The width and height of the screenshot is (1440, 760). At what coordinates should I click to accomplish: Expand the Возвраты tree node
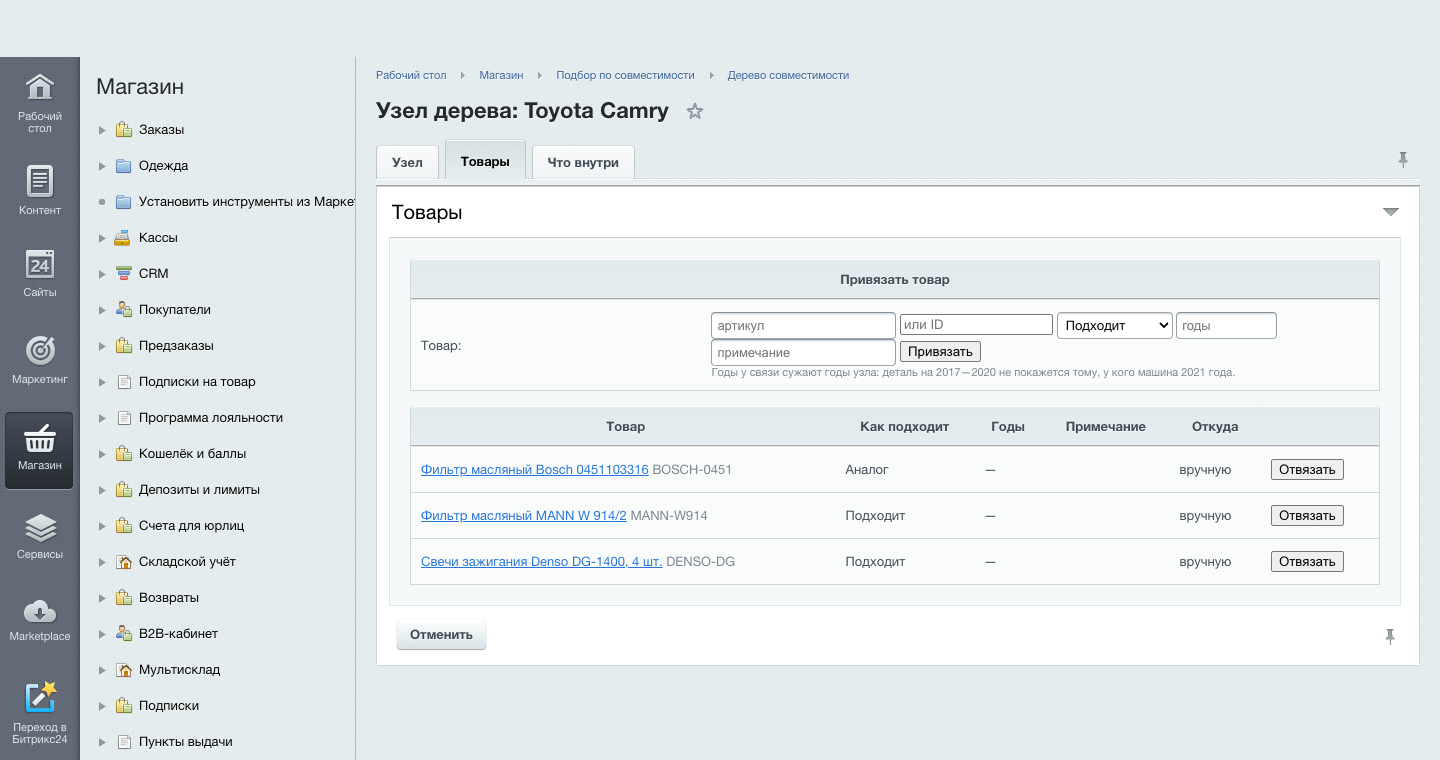tap(102, 598)
